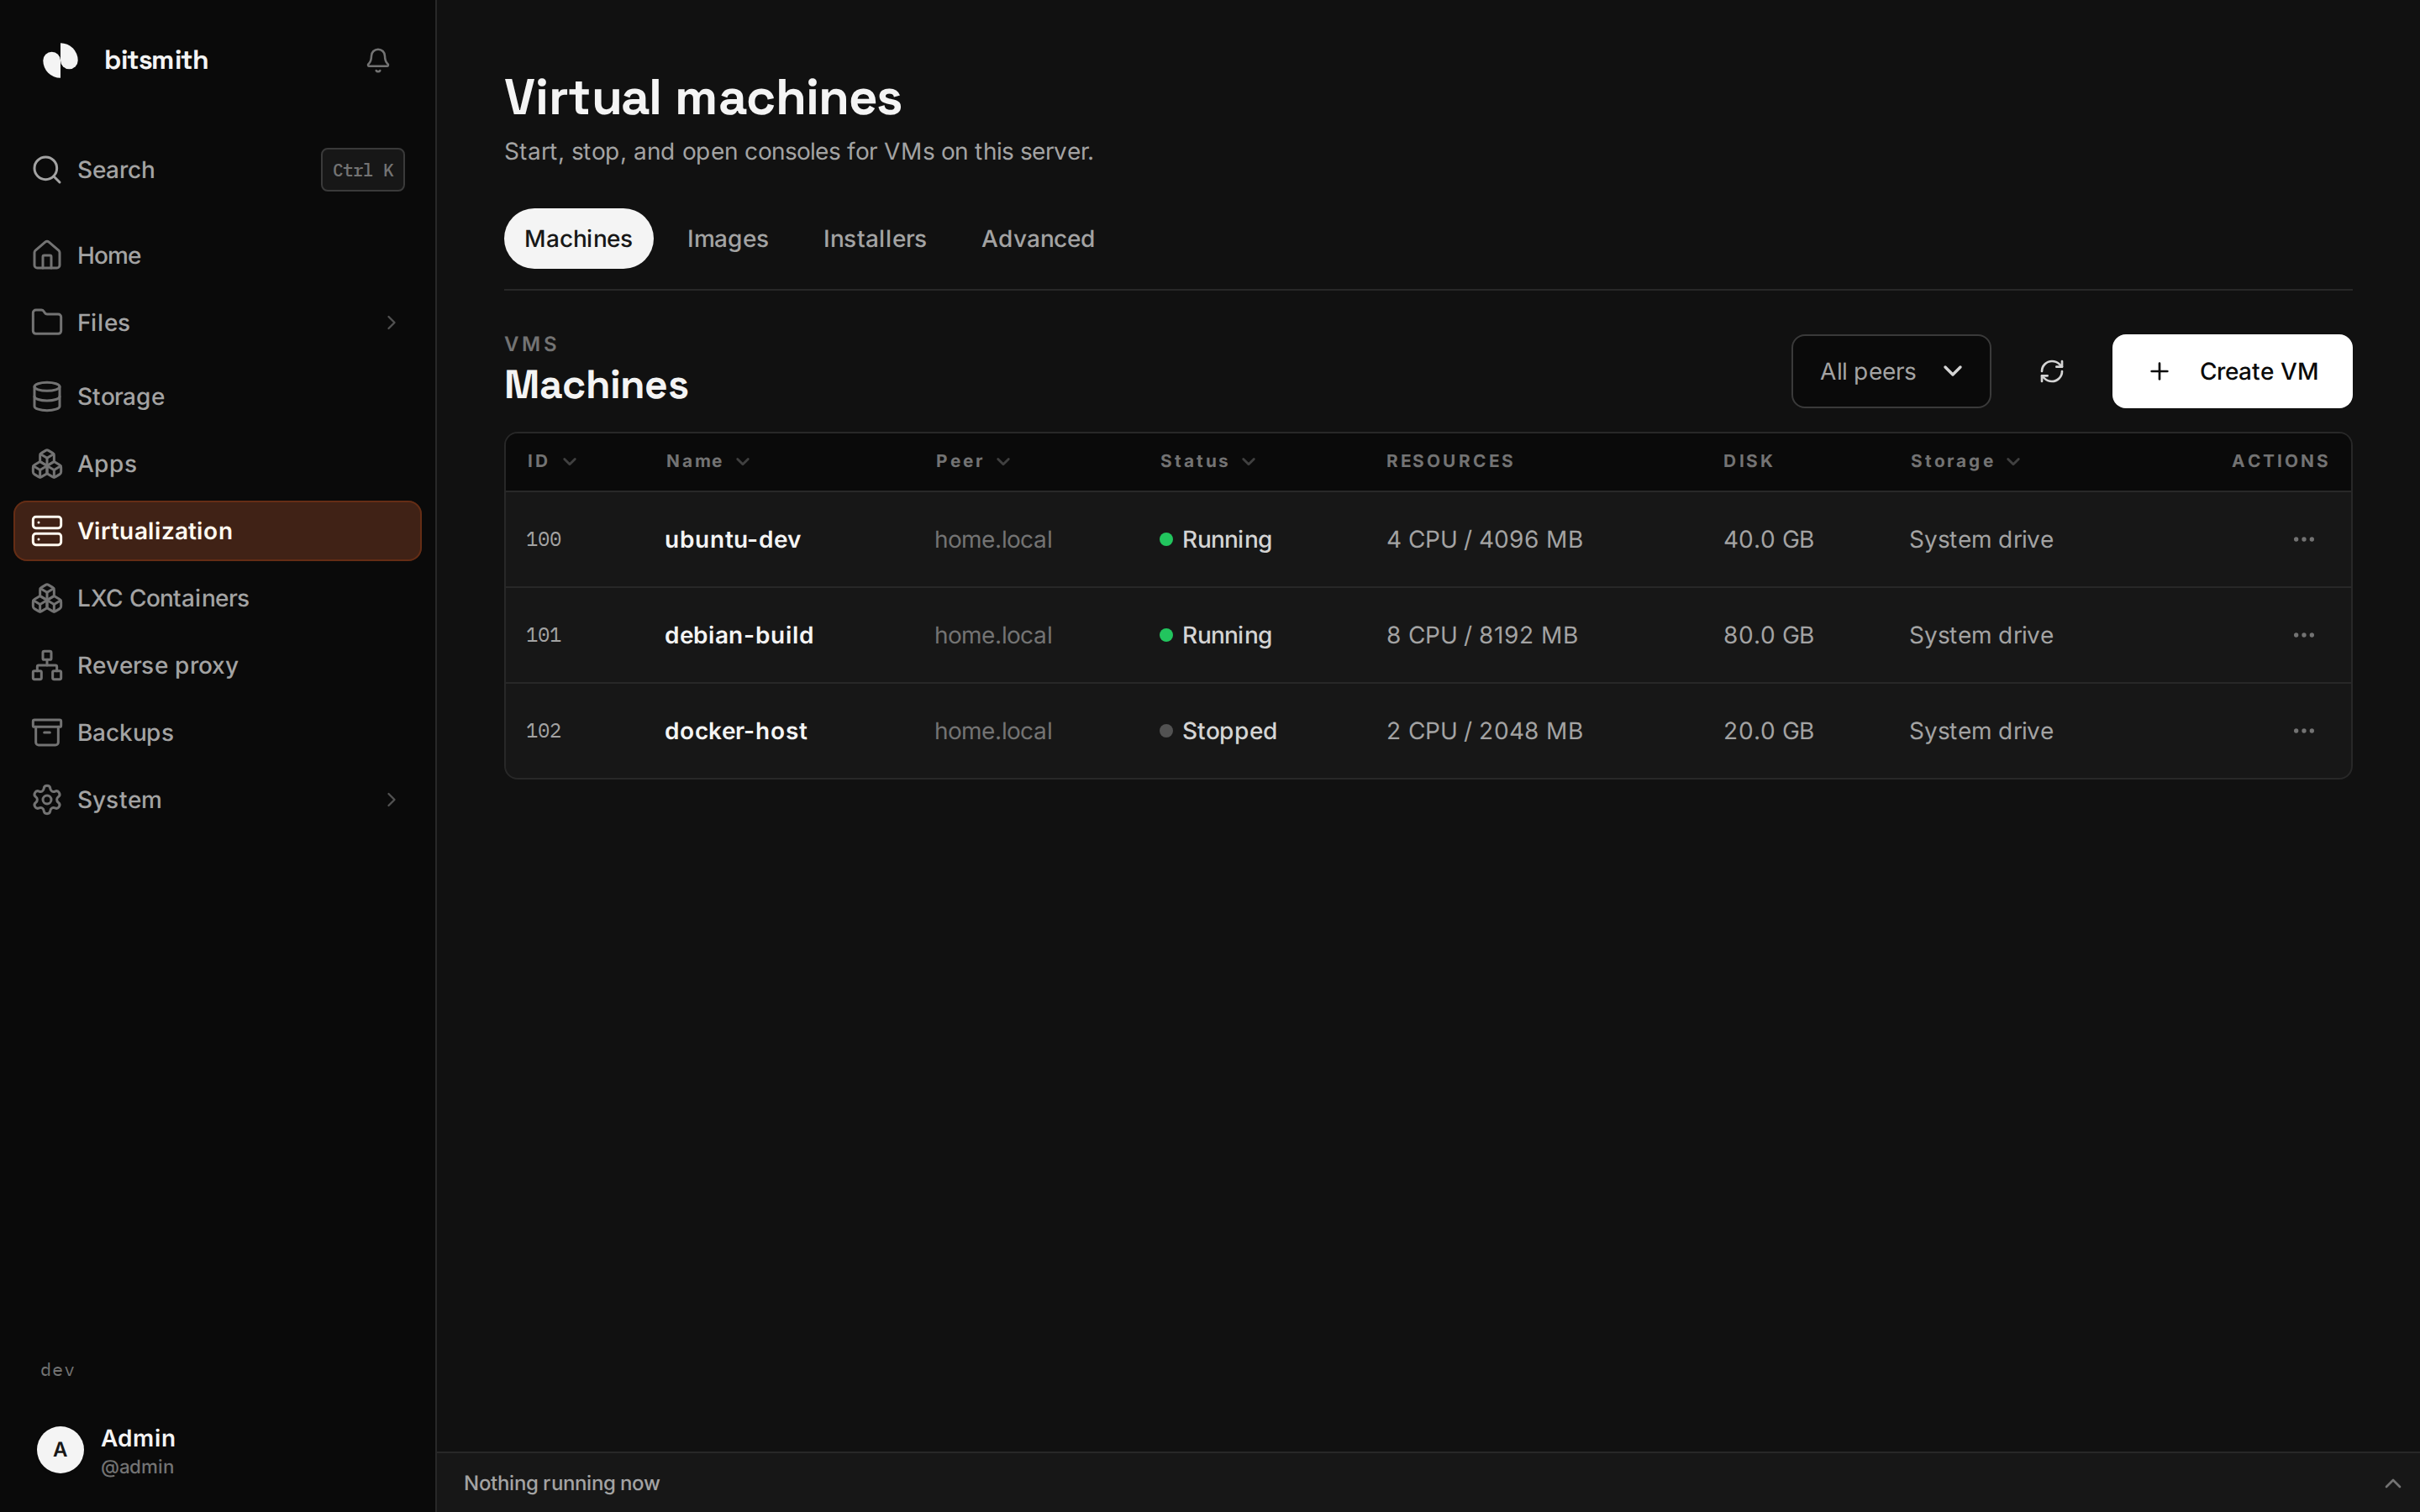This screenshot has height=1512, width=2420.
Task: Open Storage in sidebar
Action: click(x=217, y=397)
